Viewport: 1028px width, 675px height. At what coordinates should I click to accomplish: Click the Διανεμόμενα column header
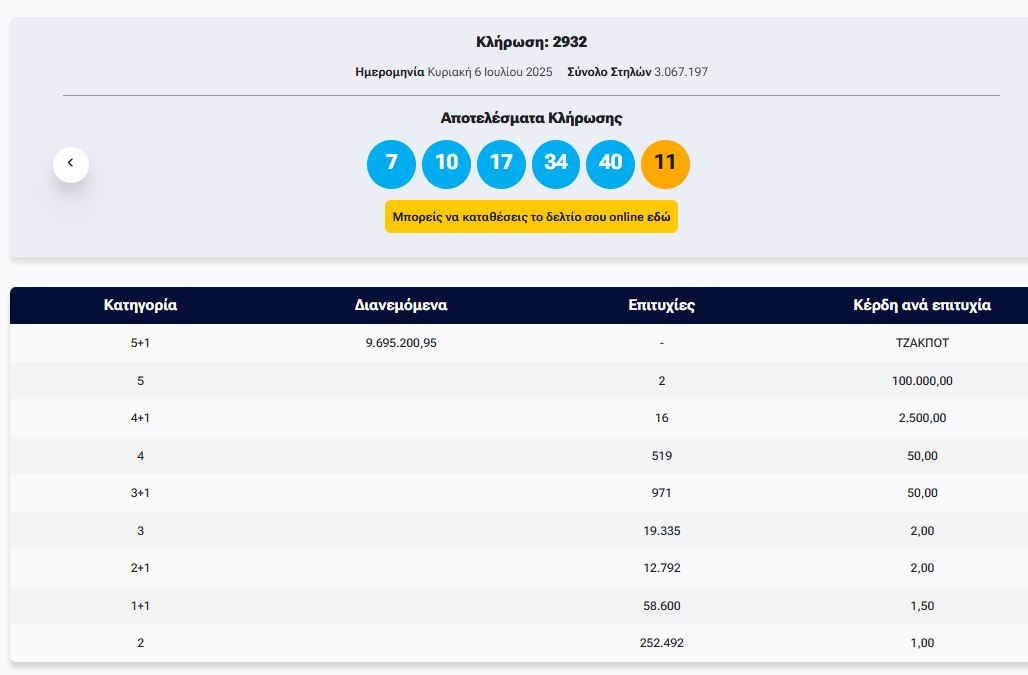click(x=401, y=305)
